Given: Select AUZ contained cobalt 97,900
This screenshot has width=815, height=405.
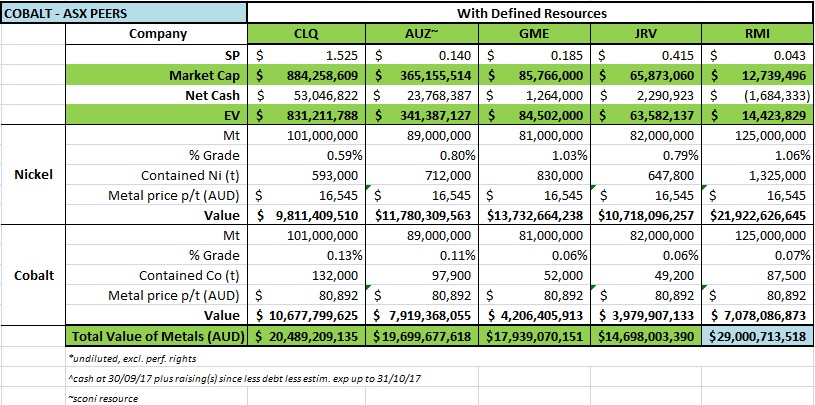Looking at the screenshot, I should click(x=422, y=276).
